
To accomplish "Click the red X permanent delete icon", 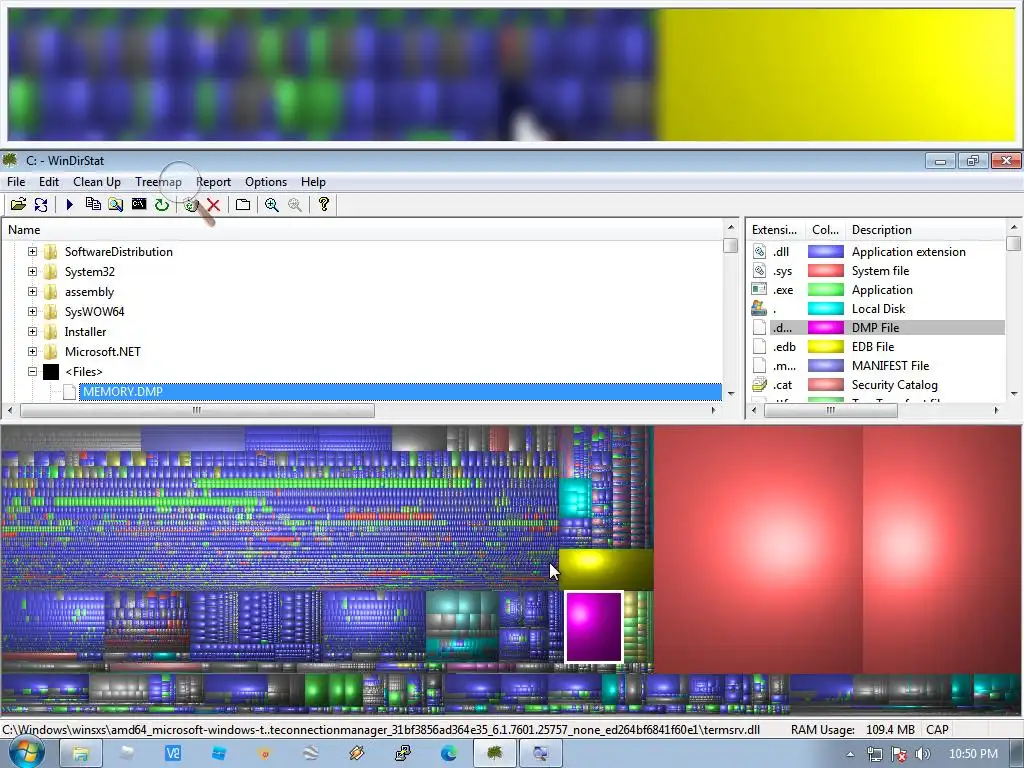I will (214, 205).
